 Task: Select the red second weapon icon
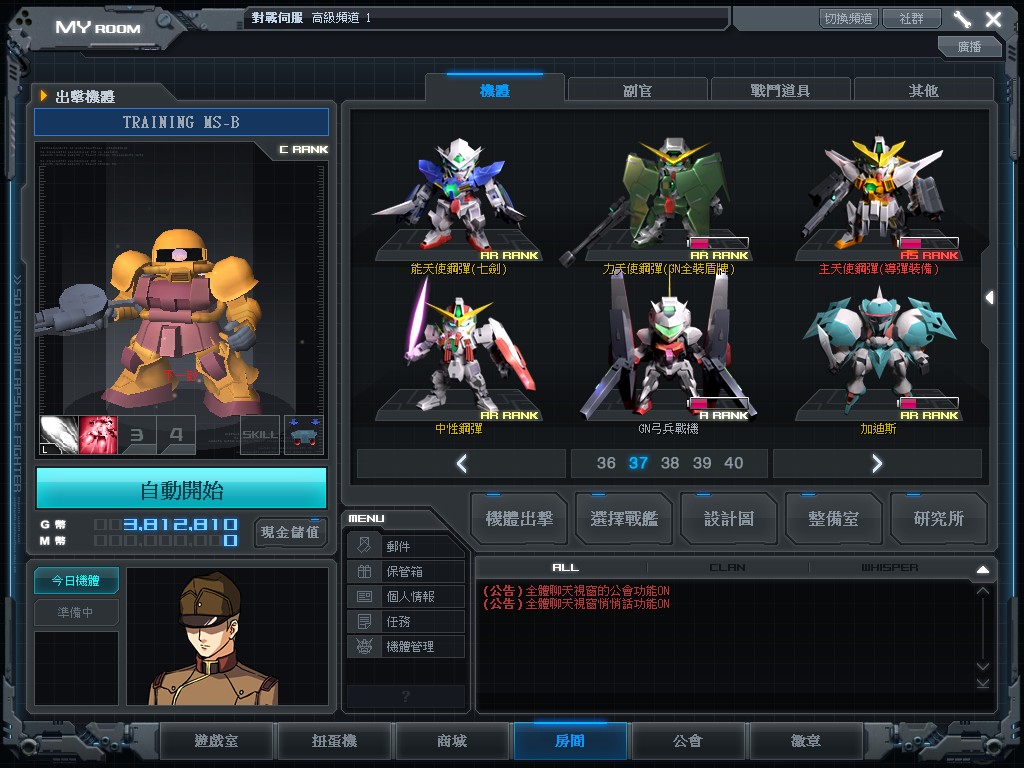[x=98, y=435]
